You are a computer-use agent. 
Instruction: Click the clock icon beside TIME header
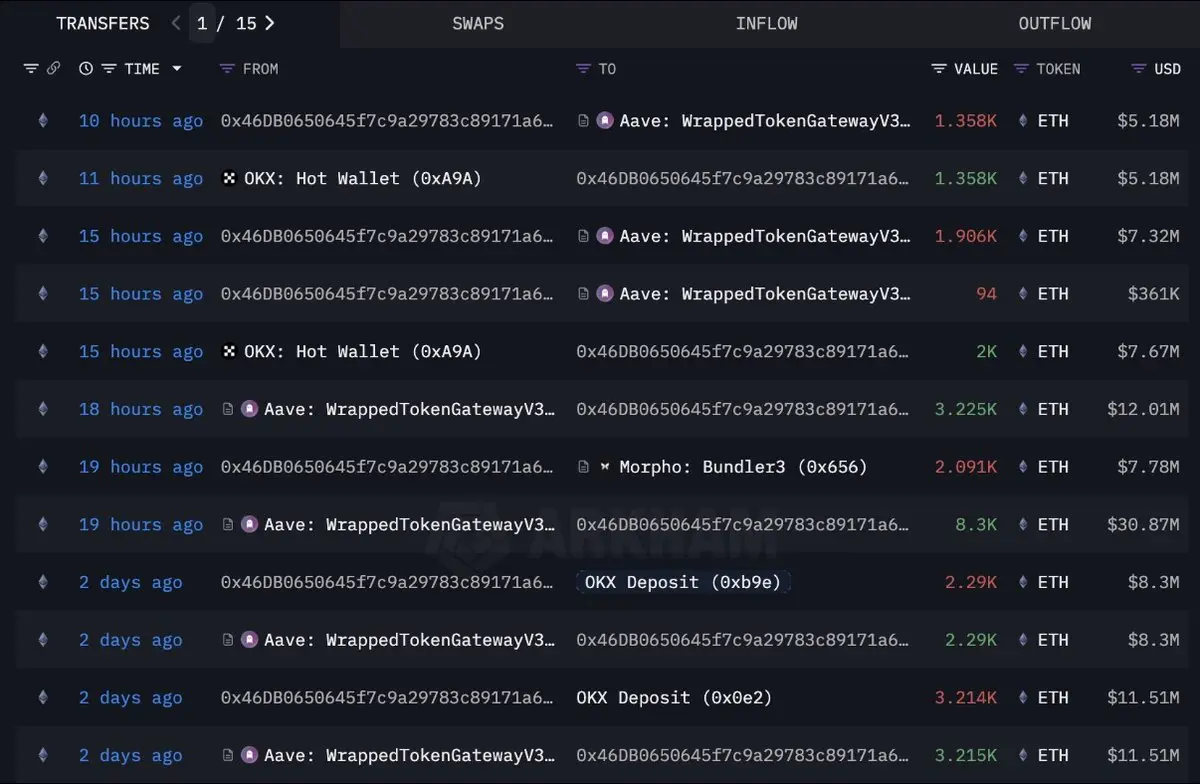point(86,69)
